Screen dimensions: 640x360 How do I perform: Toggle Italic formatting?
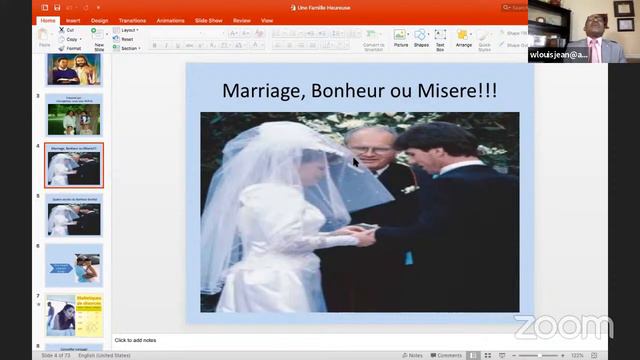point(166,45)
